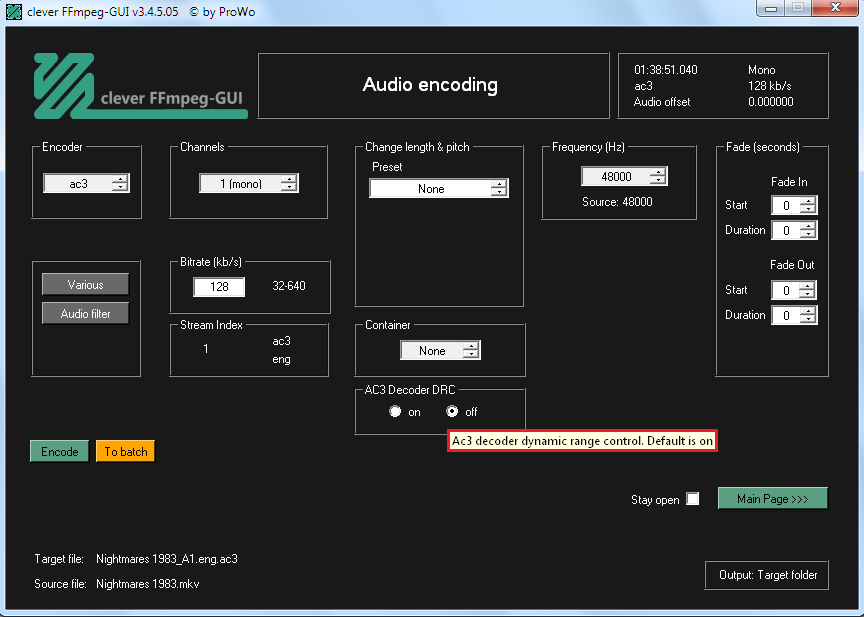Click the clever FFmpeg-GUI logo
The width and height of the screenshot is (864, 617).
141,86
